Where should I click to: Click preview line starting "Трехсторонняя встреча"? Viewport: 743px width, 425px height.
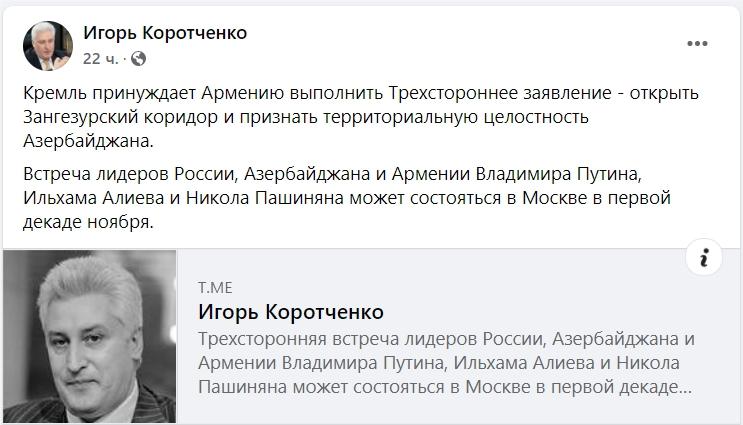point(446,339)
